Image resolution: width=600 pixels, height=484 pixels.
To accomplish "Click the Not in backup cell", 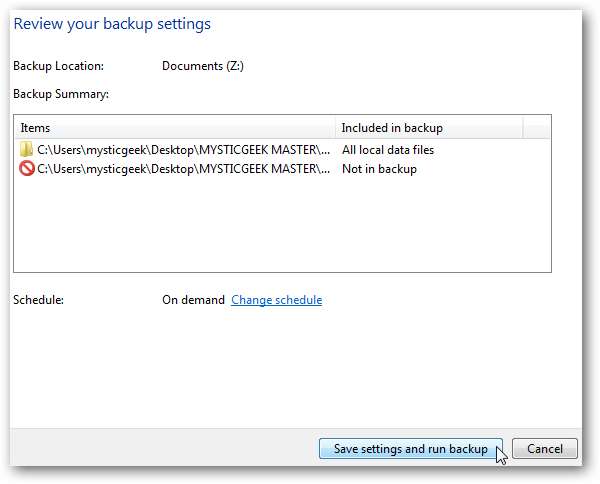I will click(379, 169).
